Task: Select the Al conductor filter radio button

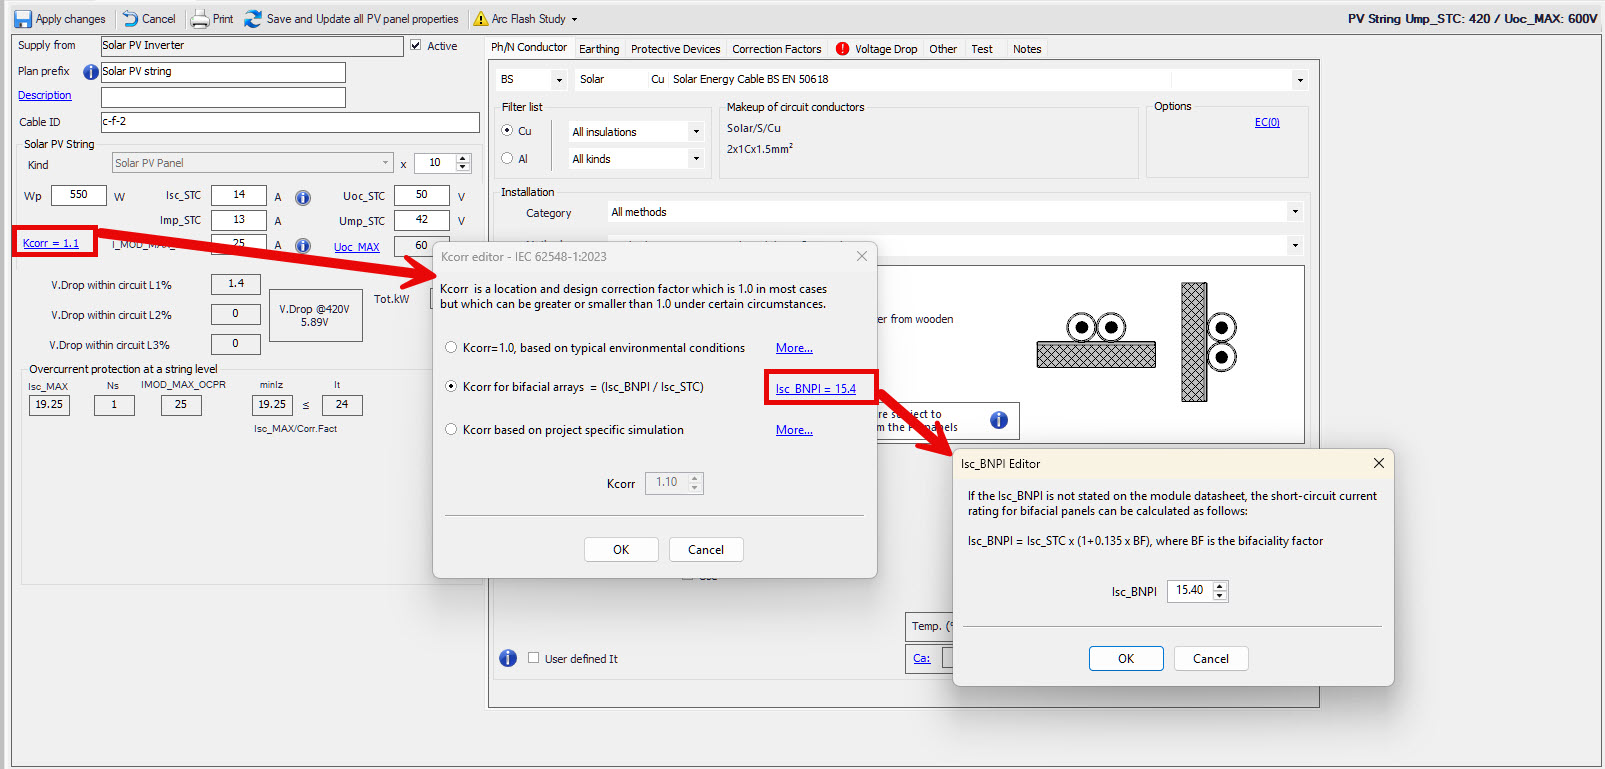Action: [x=508, y=159]
